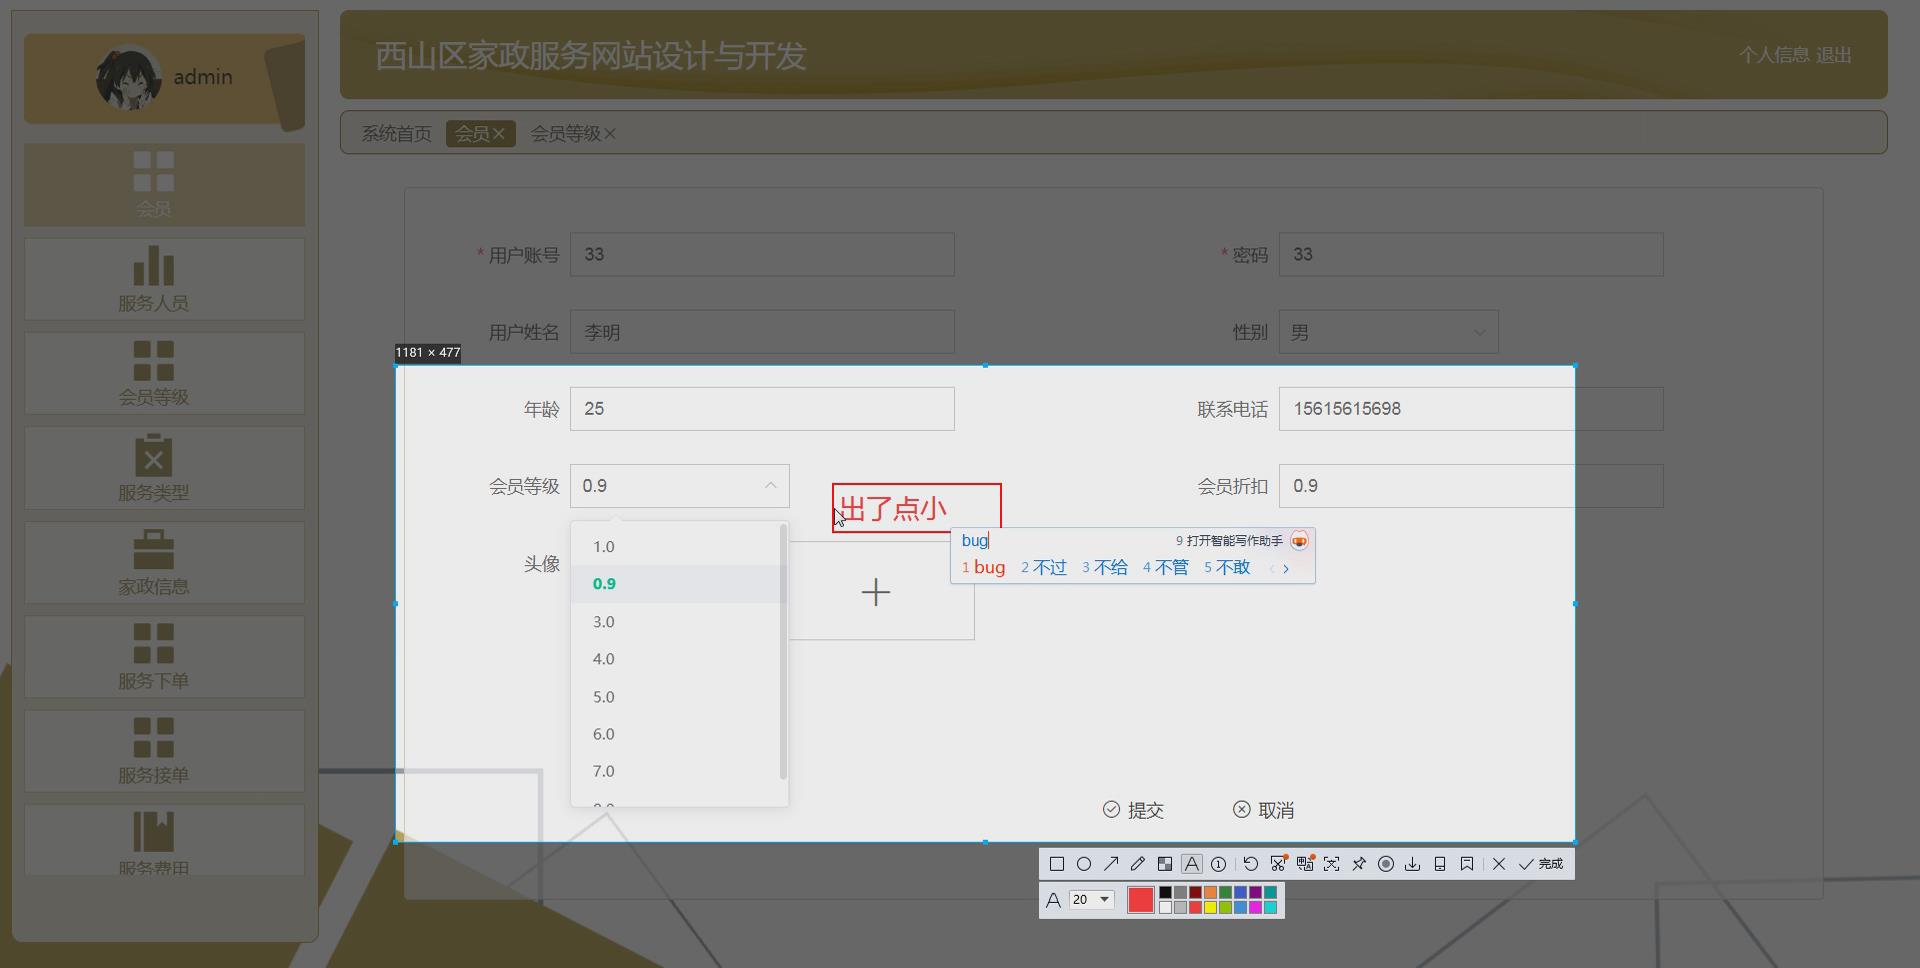
Task: Activate the text annotation tool
Action: pyautogui.click(x=1191, y=864)
